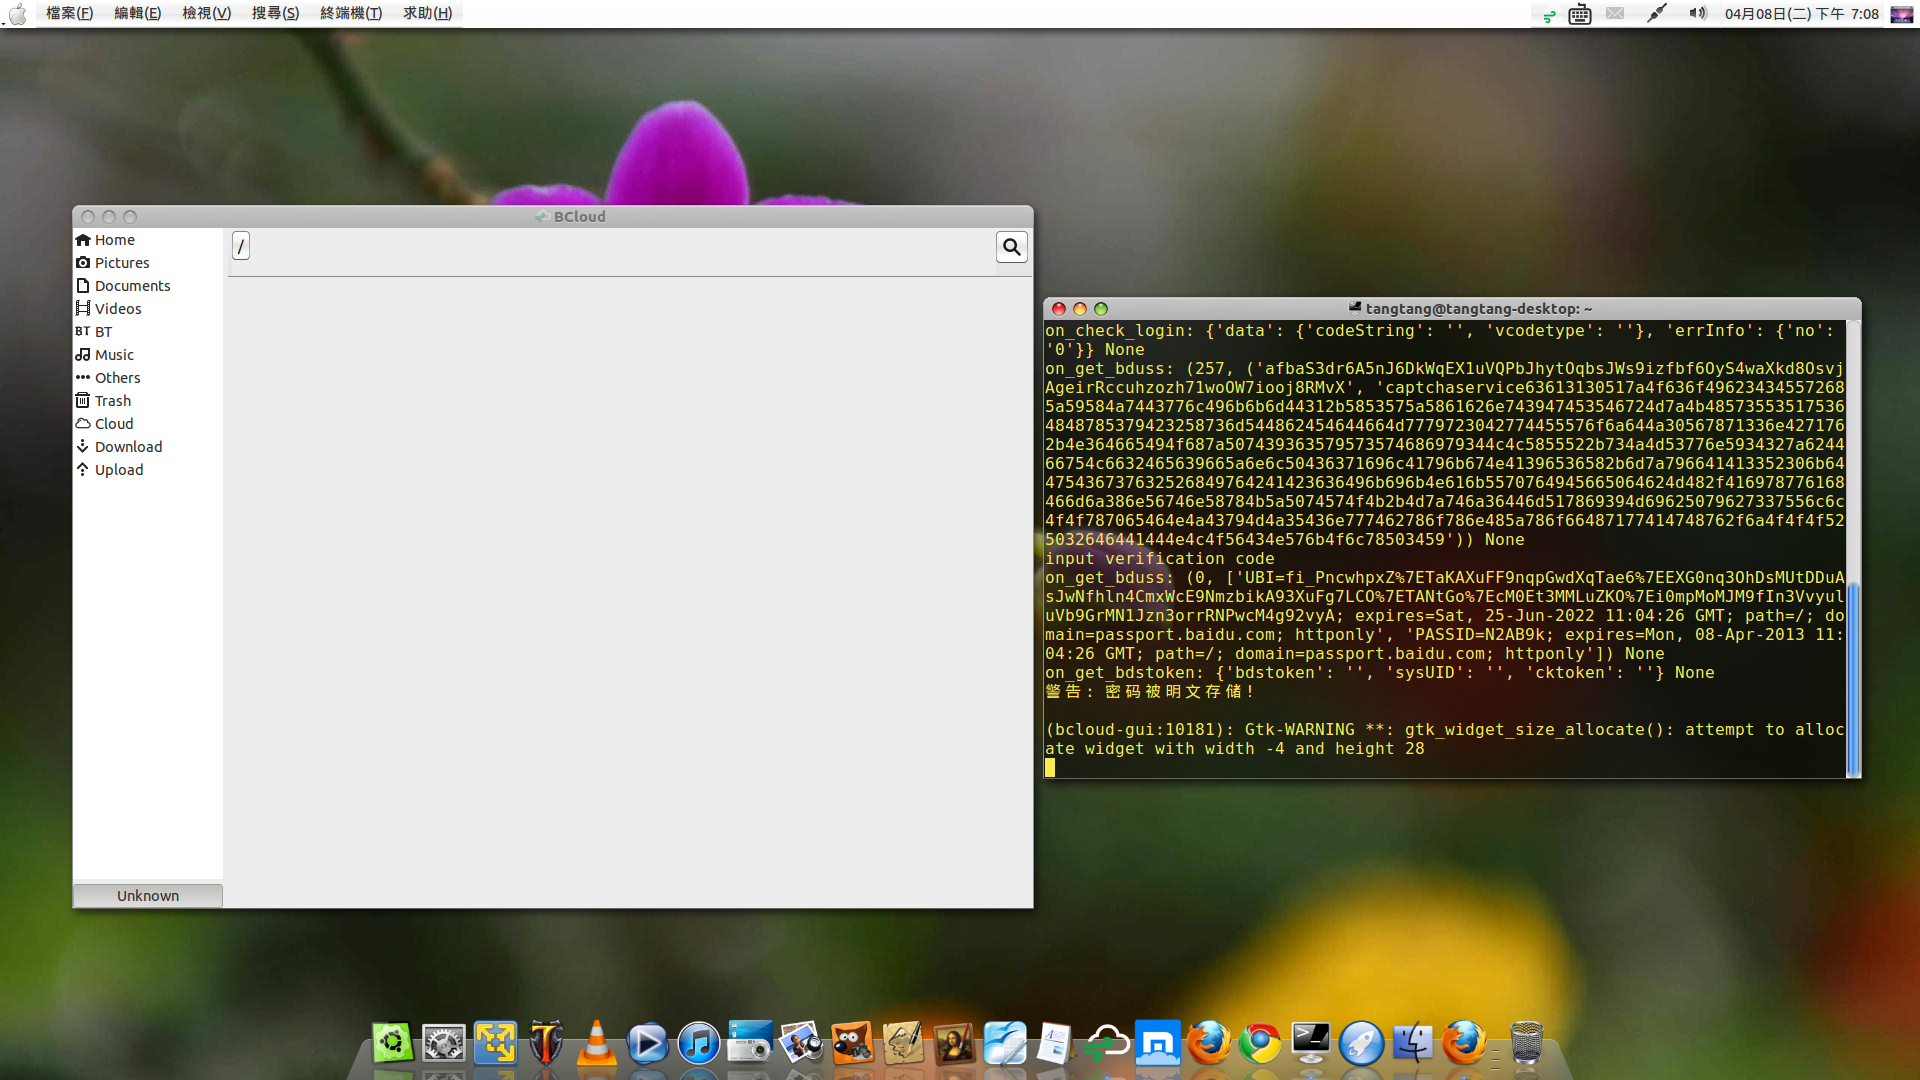
Task: Launch the Mona Lisa painting app
Action: pos(954,1043)
